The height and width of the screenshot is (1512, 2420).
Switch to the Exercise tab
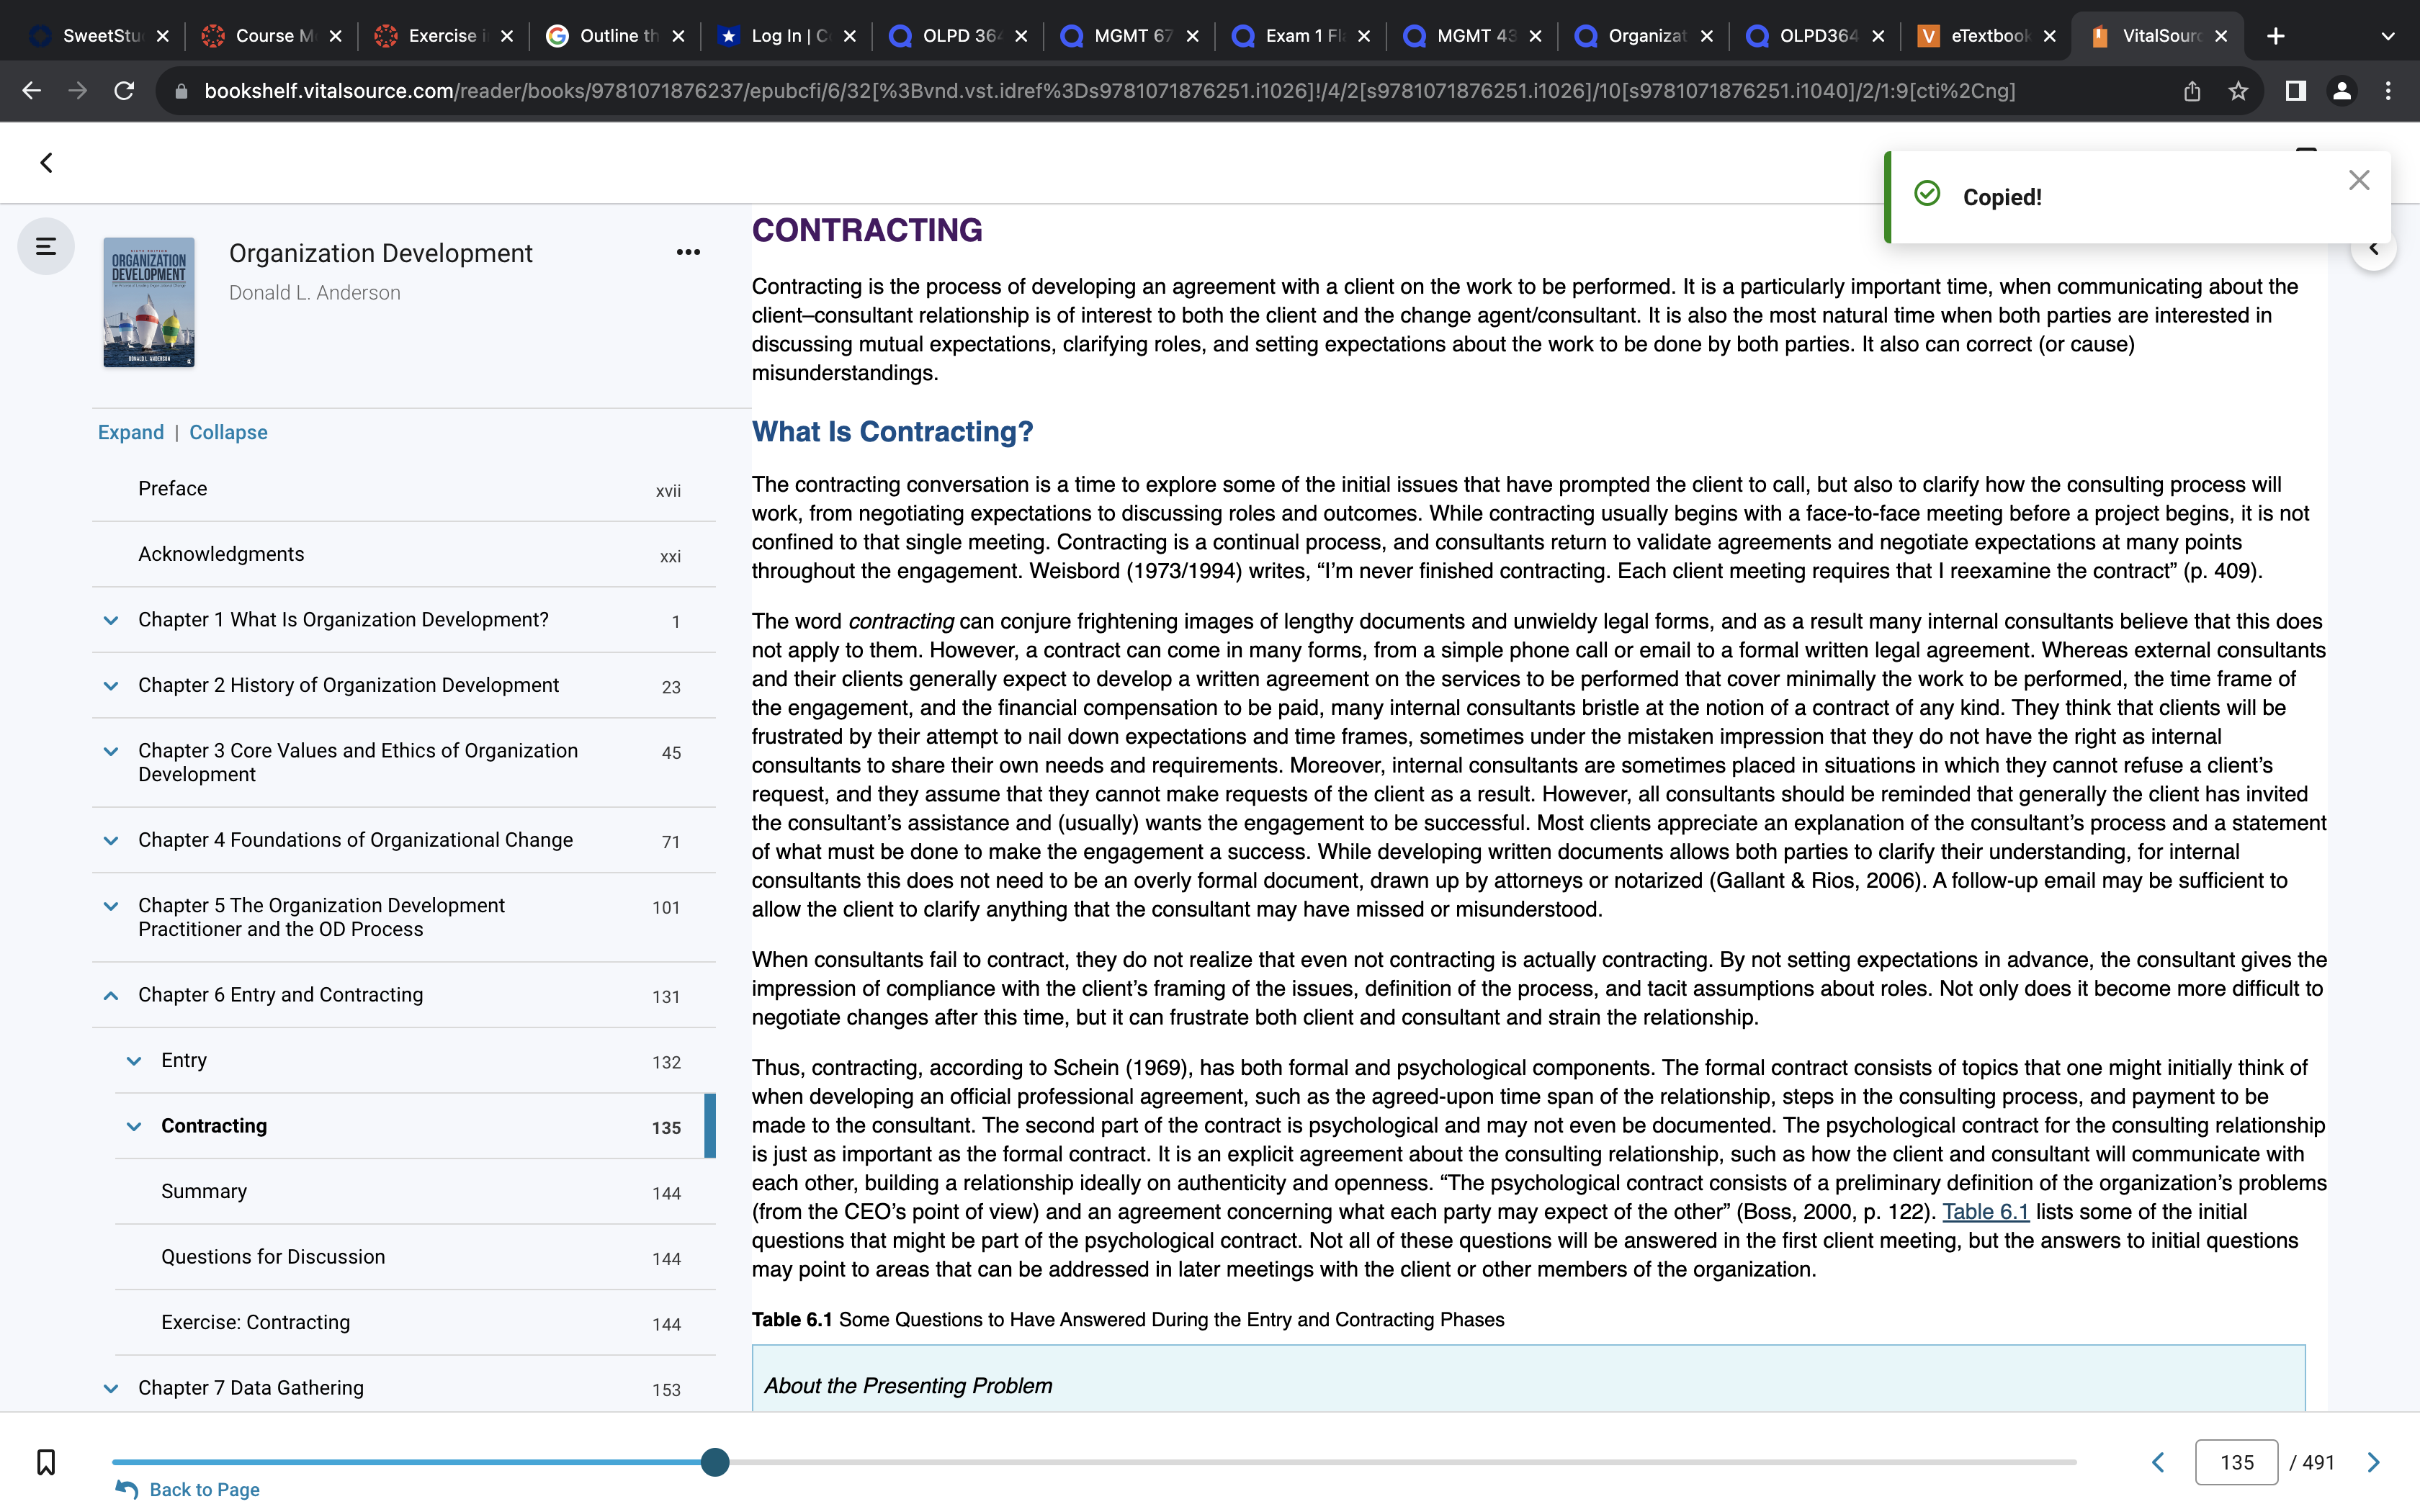443,36
